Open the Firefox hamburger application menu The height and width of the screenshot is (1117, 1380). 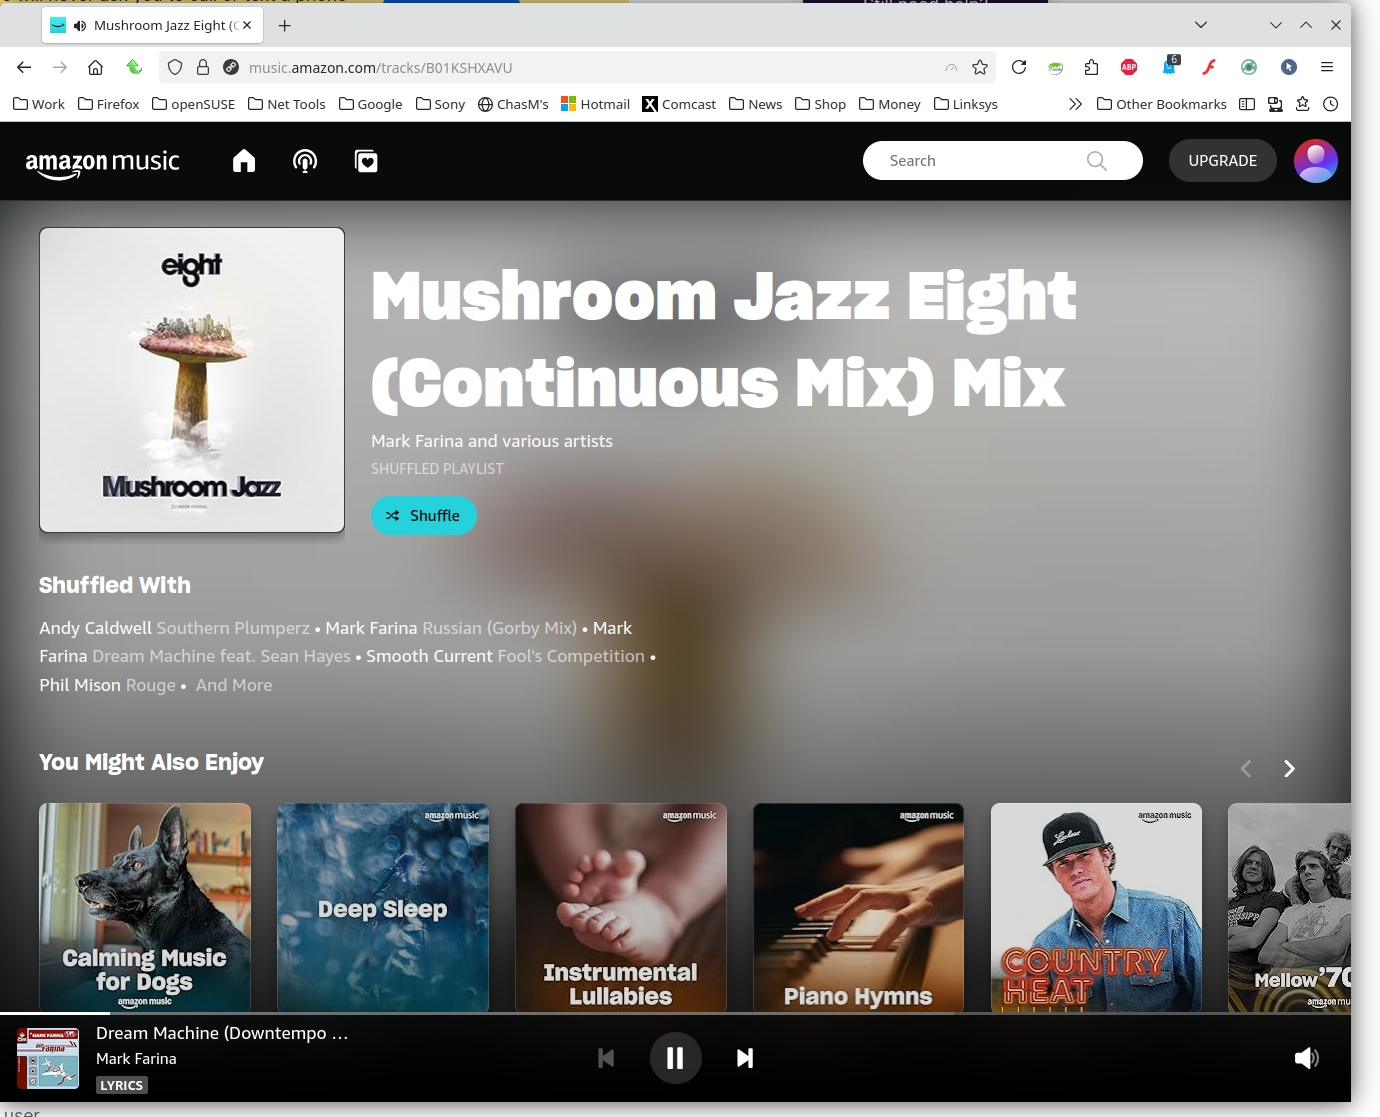pyautogui.click(x=1327, y=67)
